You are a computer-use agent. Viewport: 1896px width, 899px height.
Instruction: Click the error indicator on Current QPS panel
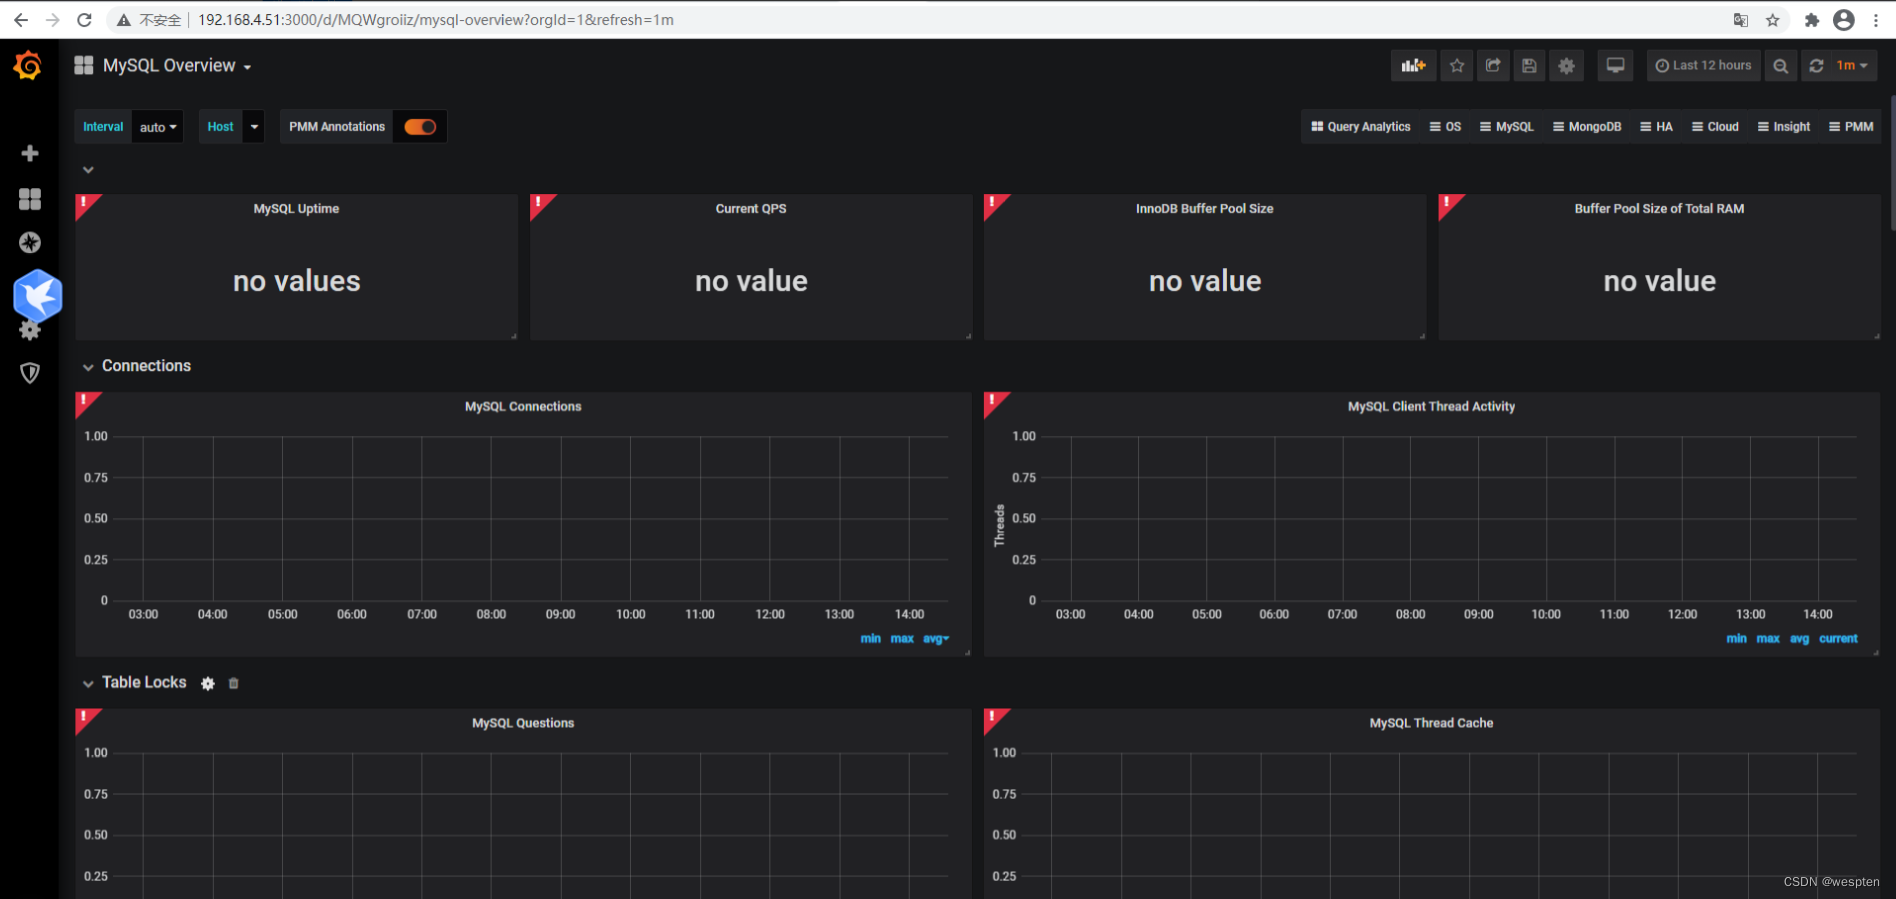point(538,203)
